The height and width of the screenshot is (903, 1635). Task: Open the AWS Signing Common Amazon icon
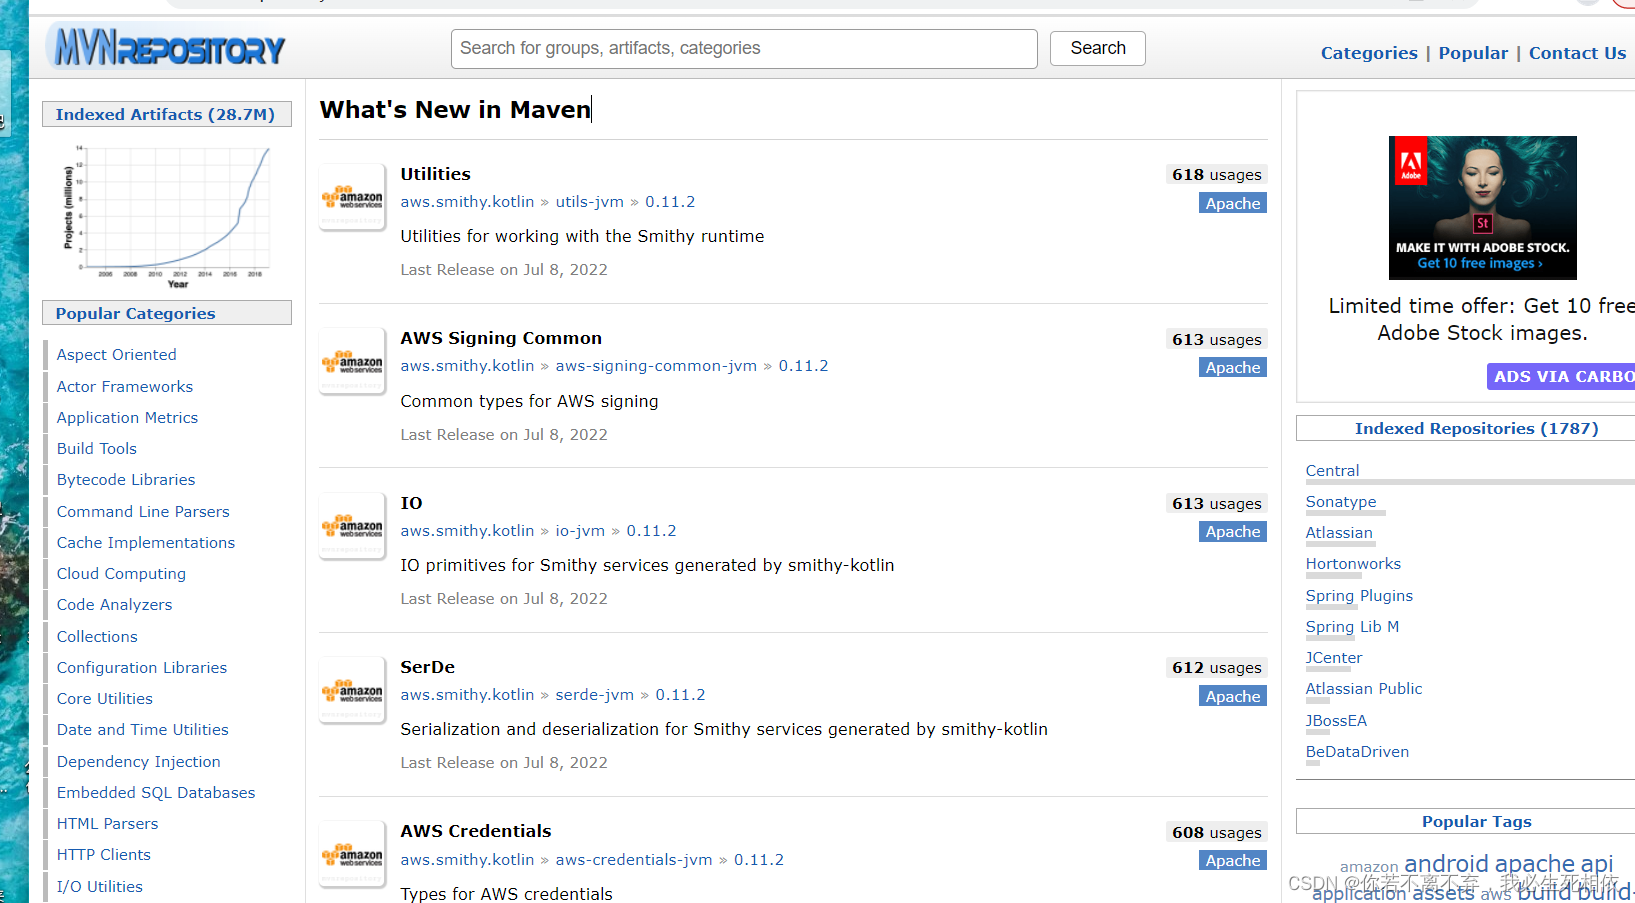tap(352, 361)
